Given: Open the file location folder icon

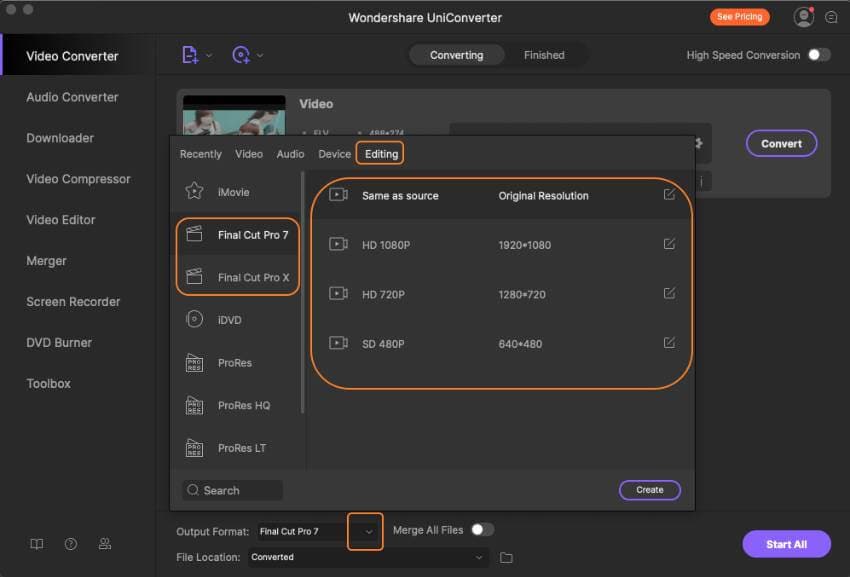Looking at the screenshot, I should tap(506, 557).
